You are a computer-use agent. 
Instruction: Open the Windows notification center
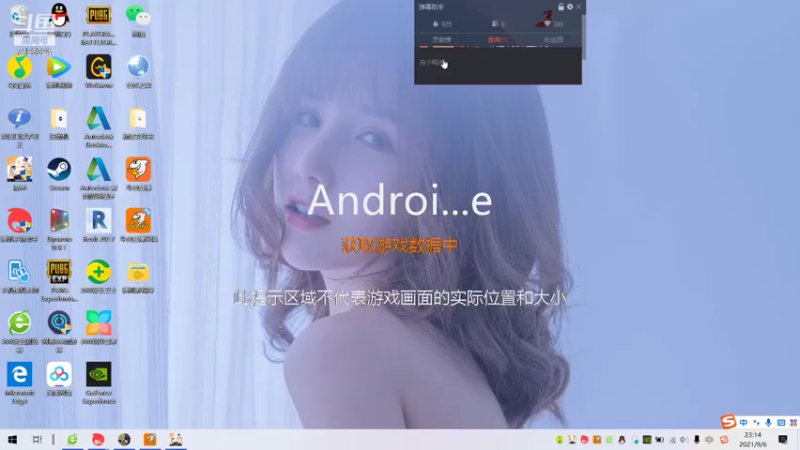point(783,439)
